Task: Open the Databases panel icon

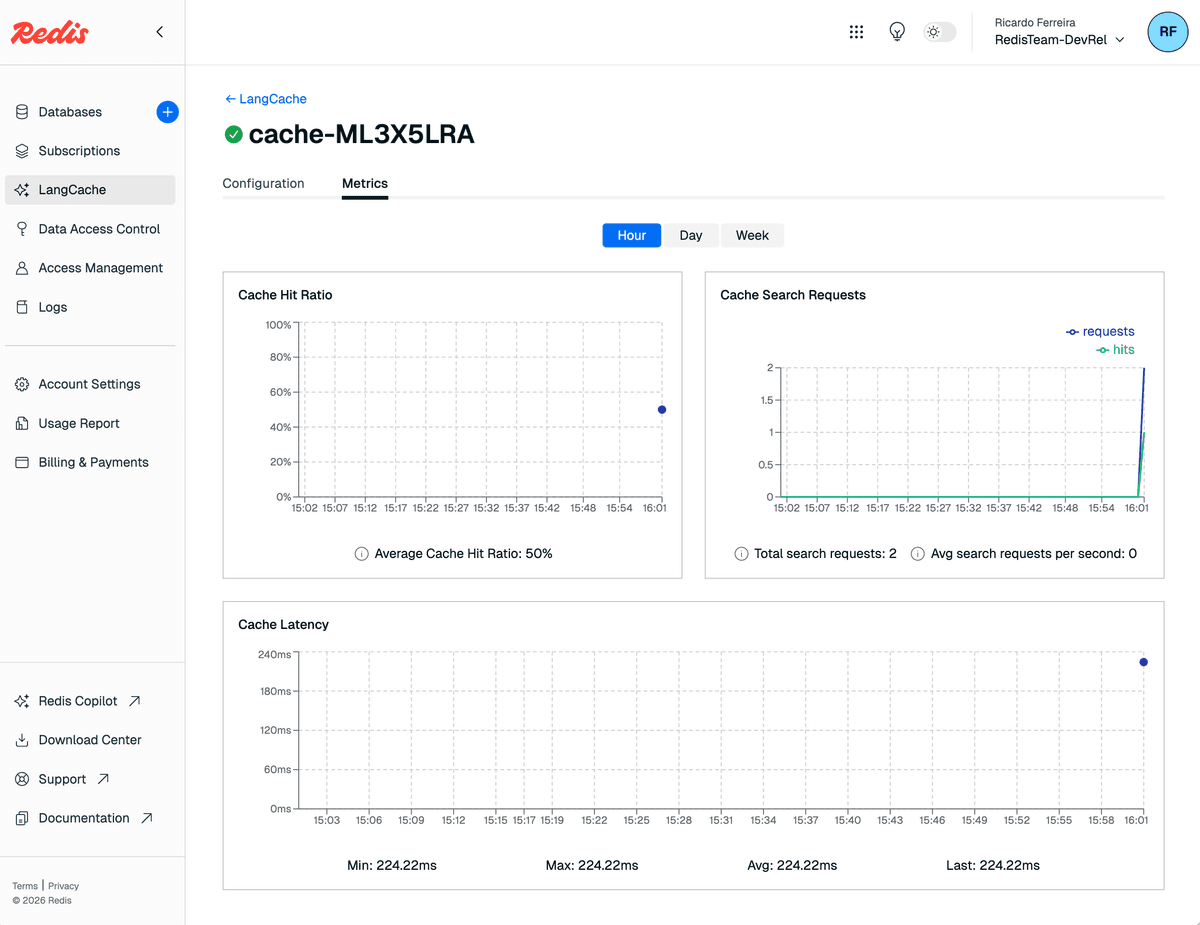Action: 22,111
